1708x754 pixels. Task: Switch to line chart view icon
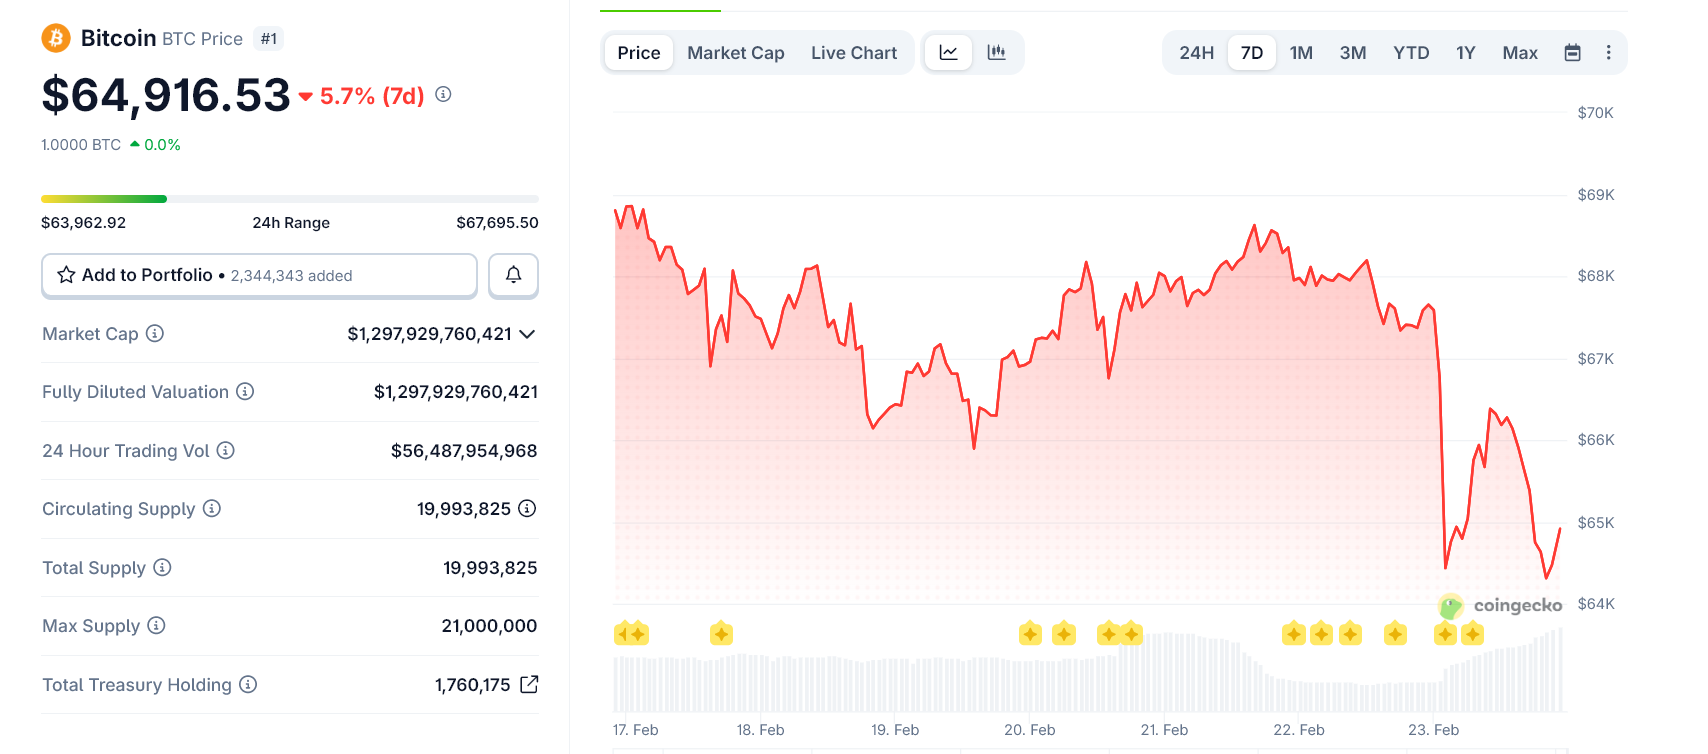(x=948, y=53)
